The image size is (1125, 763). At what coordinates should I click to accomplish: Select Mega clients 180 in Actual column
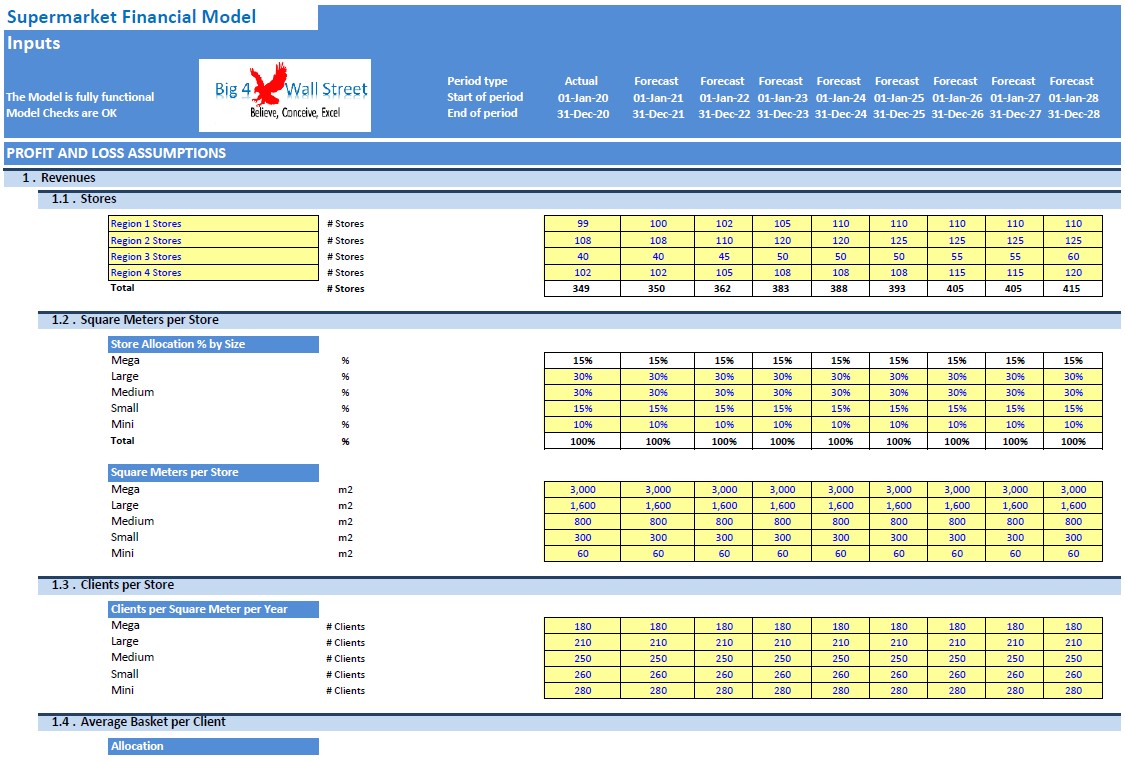tap(583, 627)
